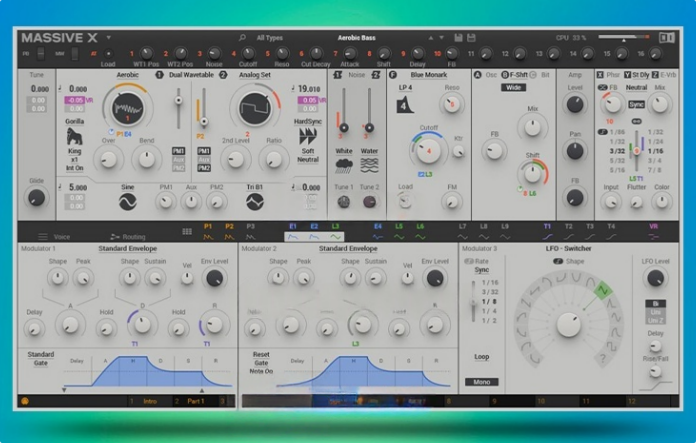Click the Noise 2 slot icon

pyautogui.click(x=376, y=75)
